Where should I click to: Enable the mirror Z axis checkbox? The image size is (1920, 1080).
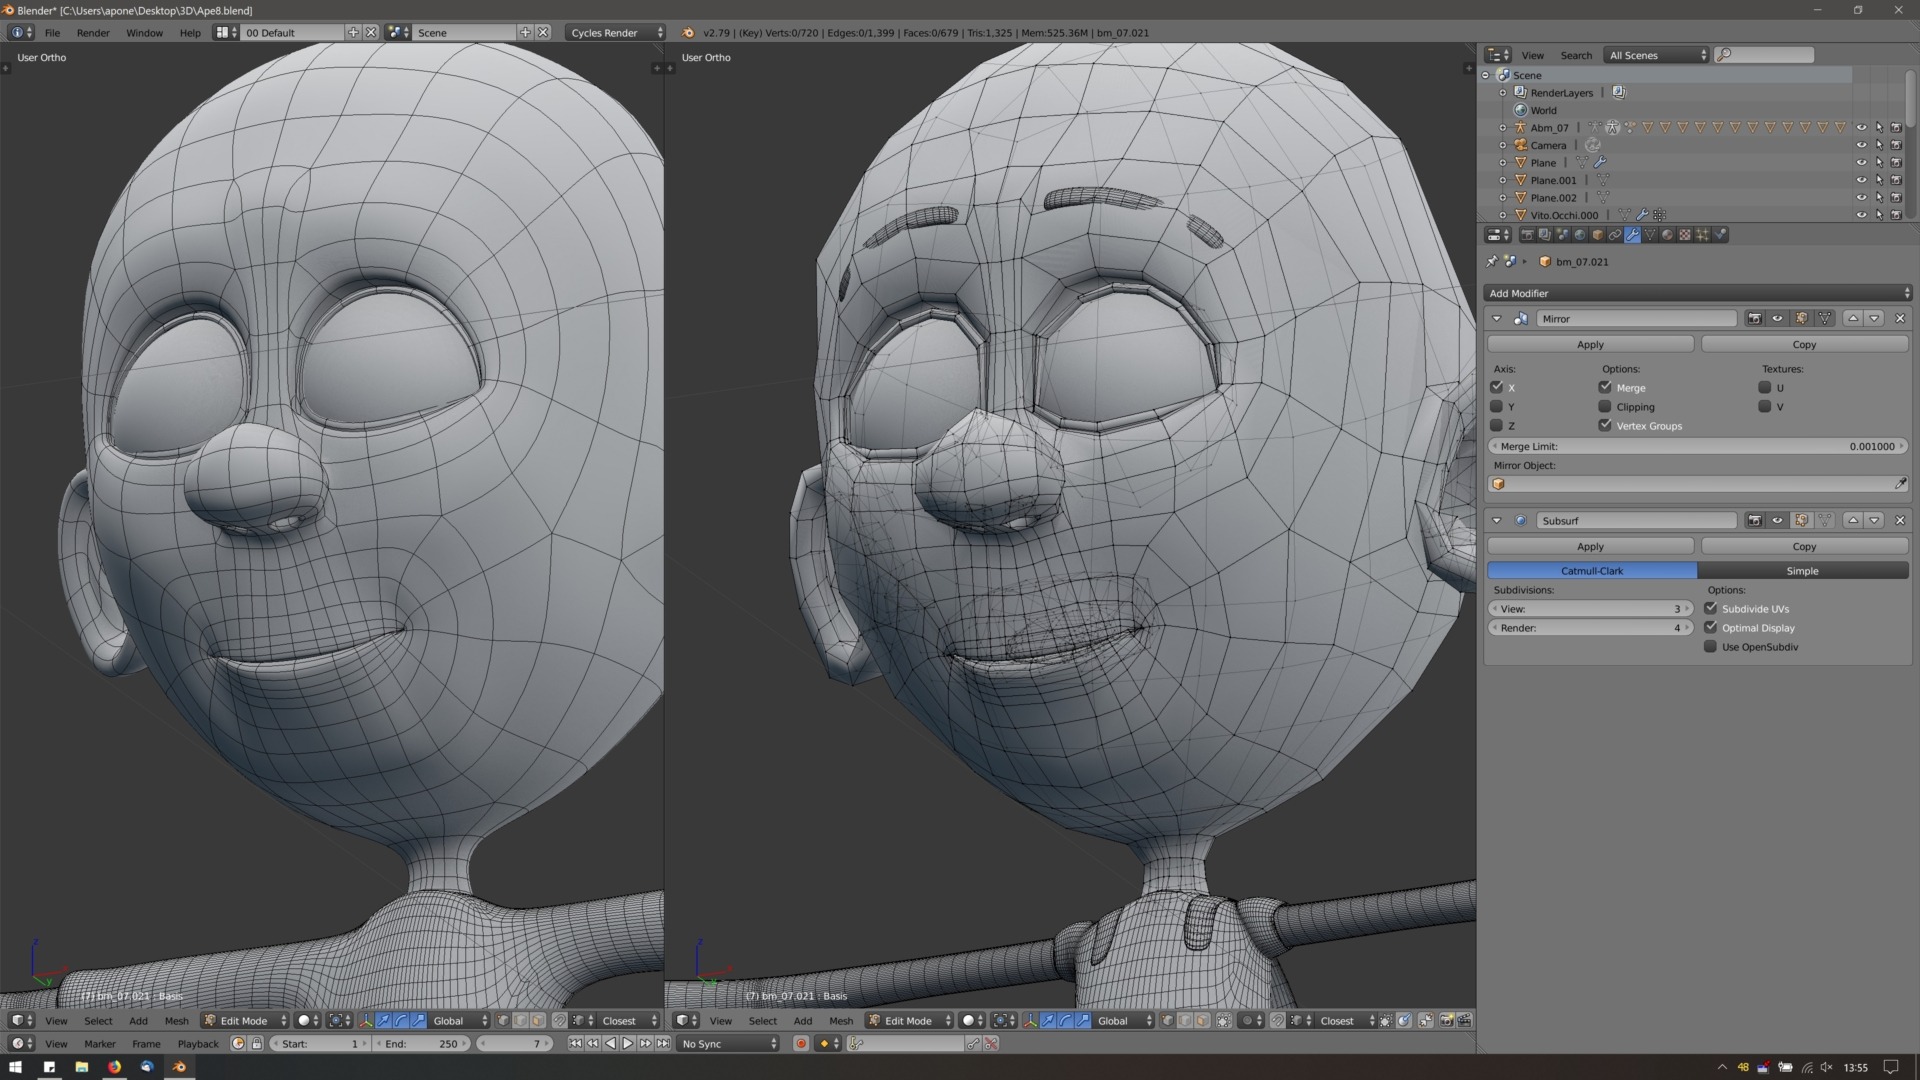1496,426
